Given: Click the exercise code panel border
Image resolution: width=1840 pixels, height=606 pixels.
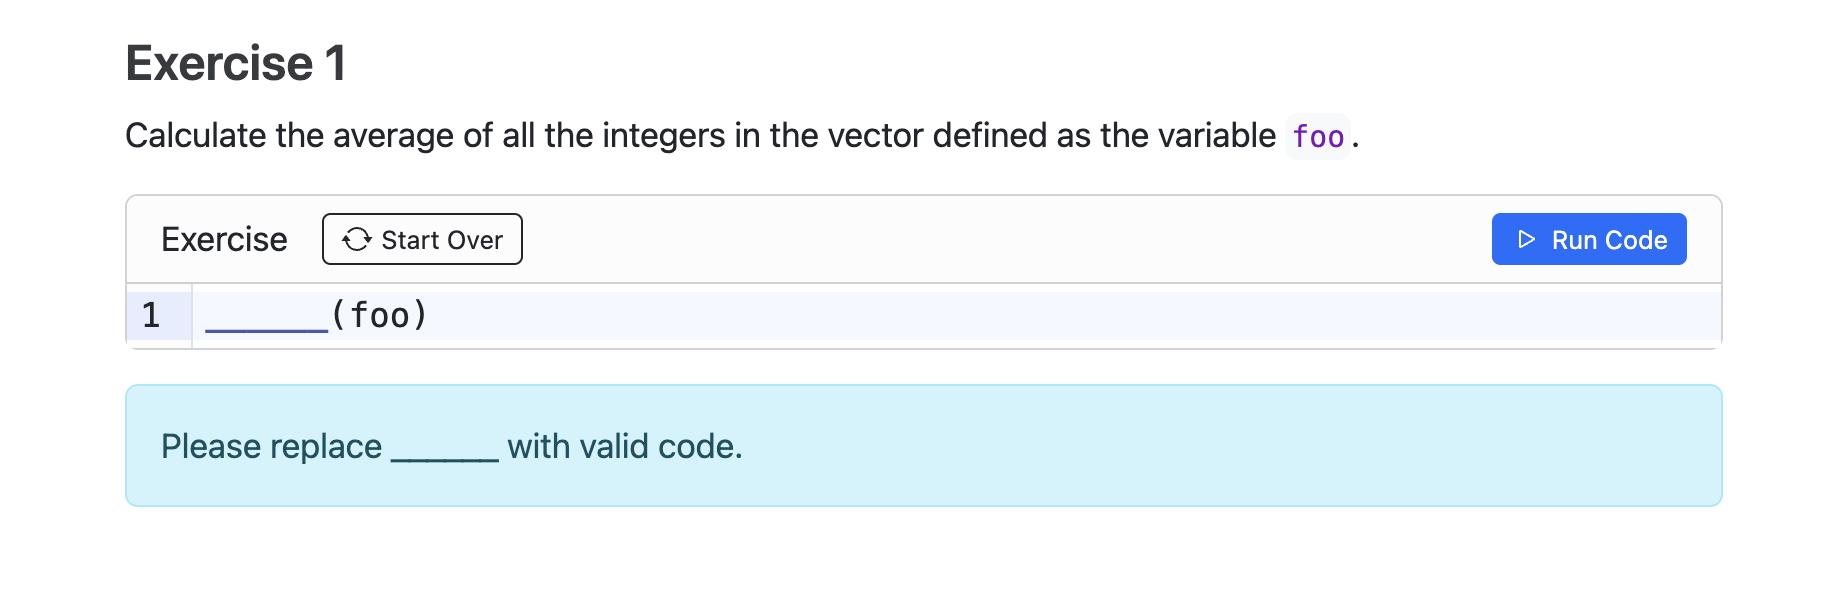Looking at the screenshot, I should 127,270.
